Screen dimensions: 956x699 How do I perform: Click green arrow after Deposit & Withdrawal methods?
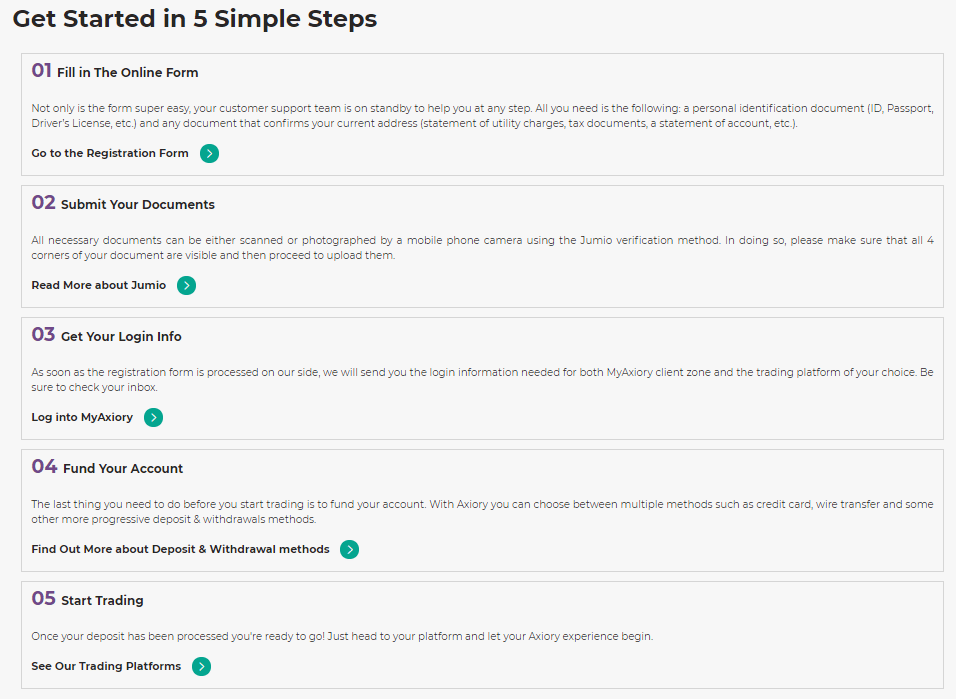(349, 550)
